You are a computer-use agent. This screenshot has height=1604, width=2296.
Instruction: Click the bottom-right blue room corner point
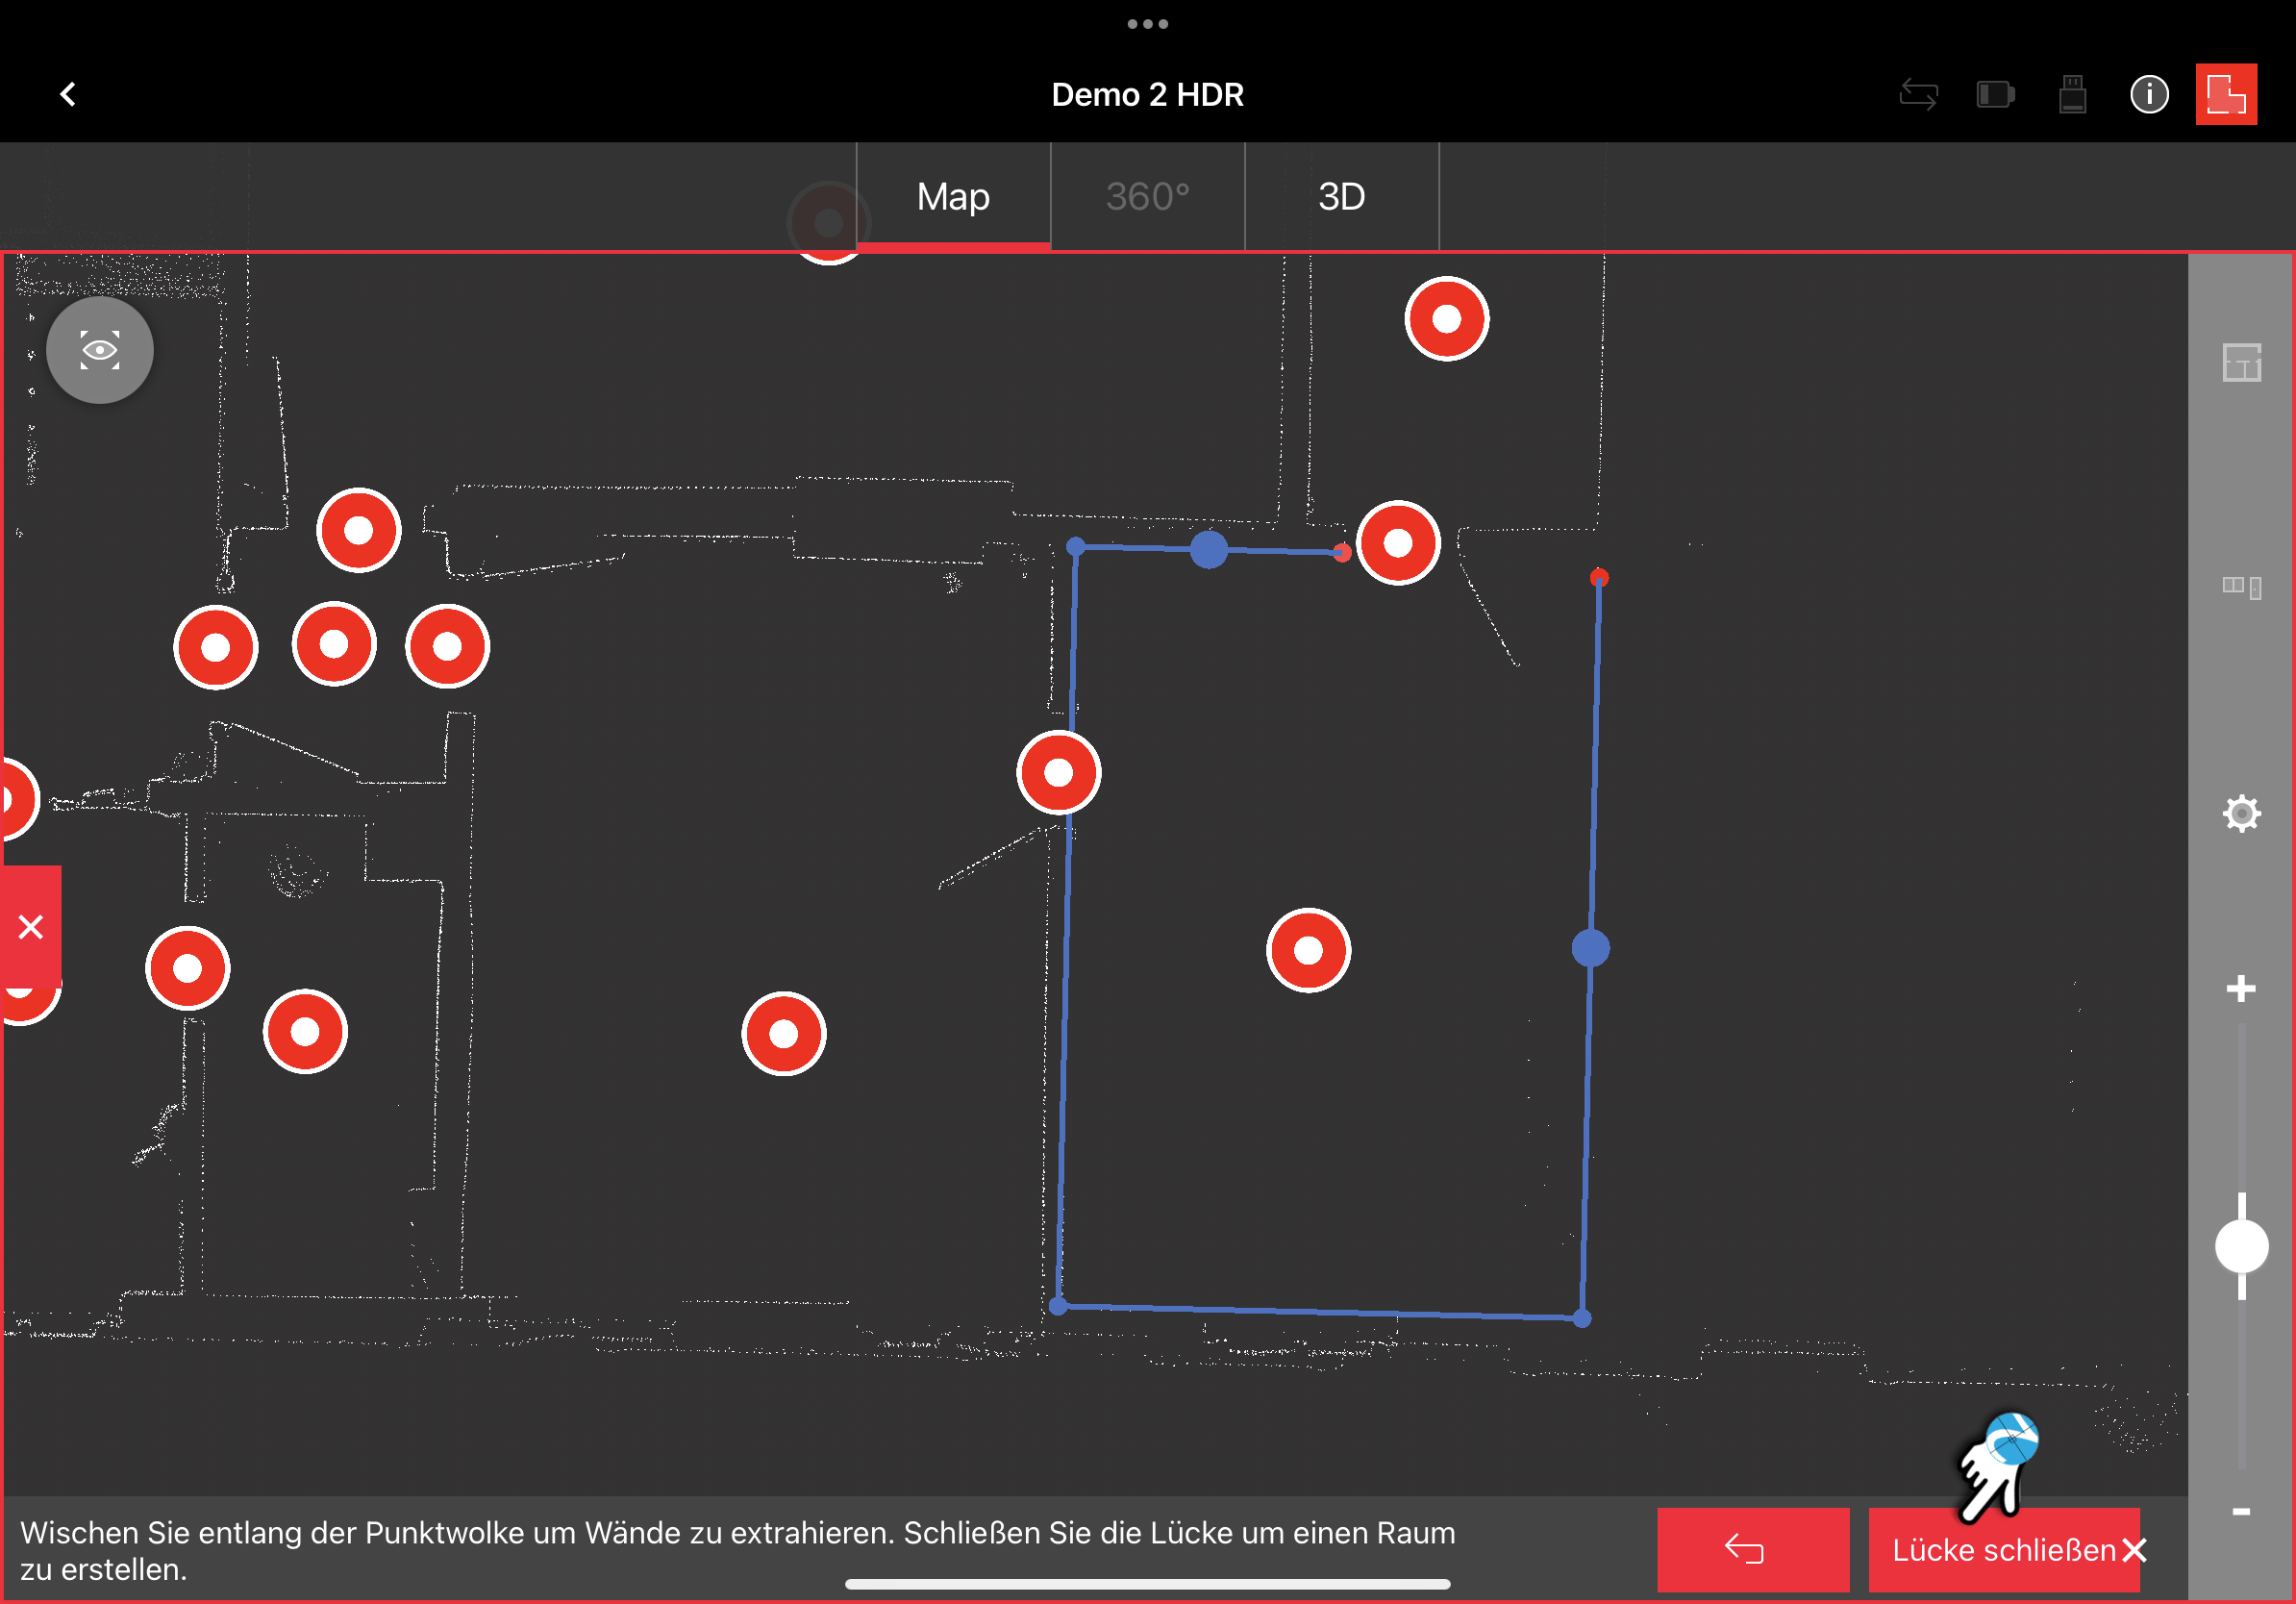tap(1581, 1319)
